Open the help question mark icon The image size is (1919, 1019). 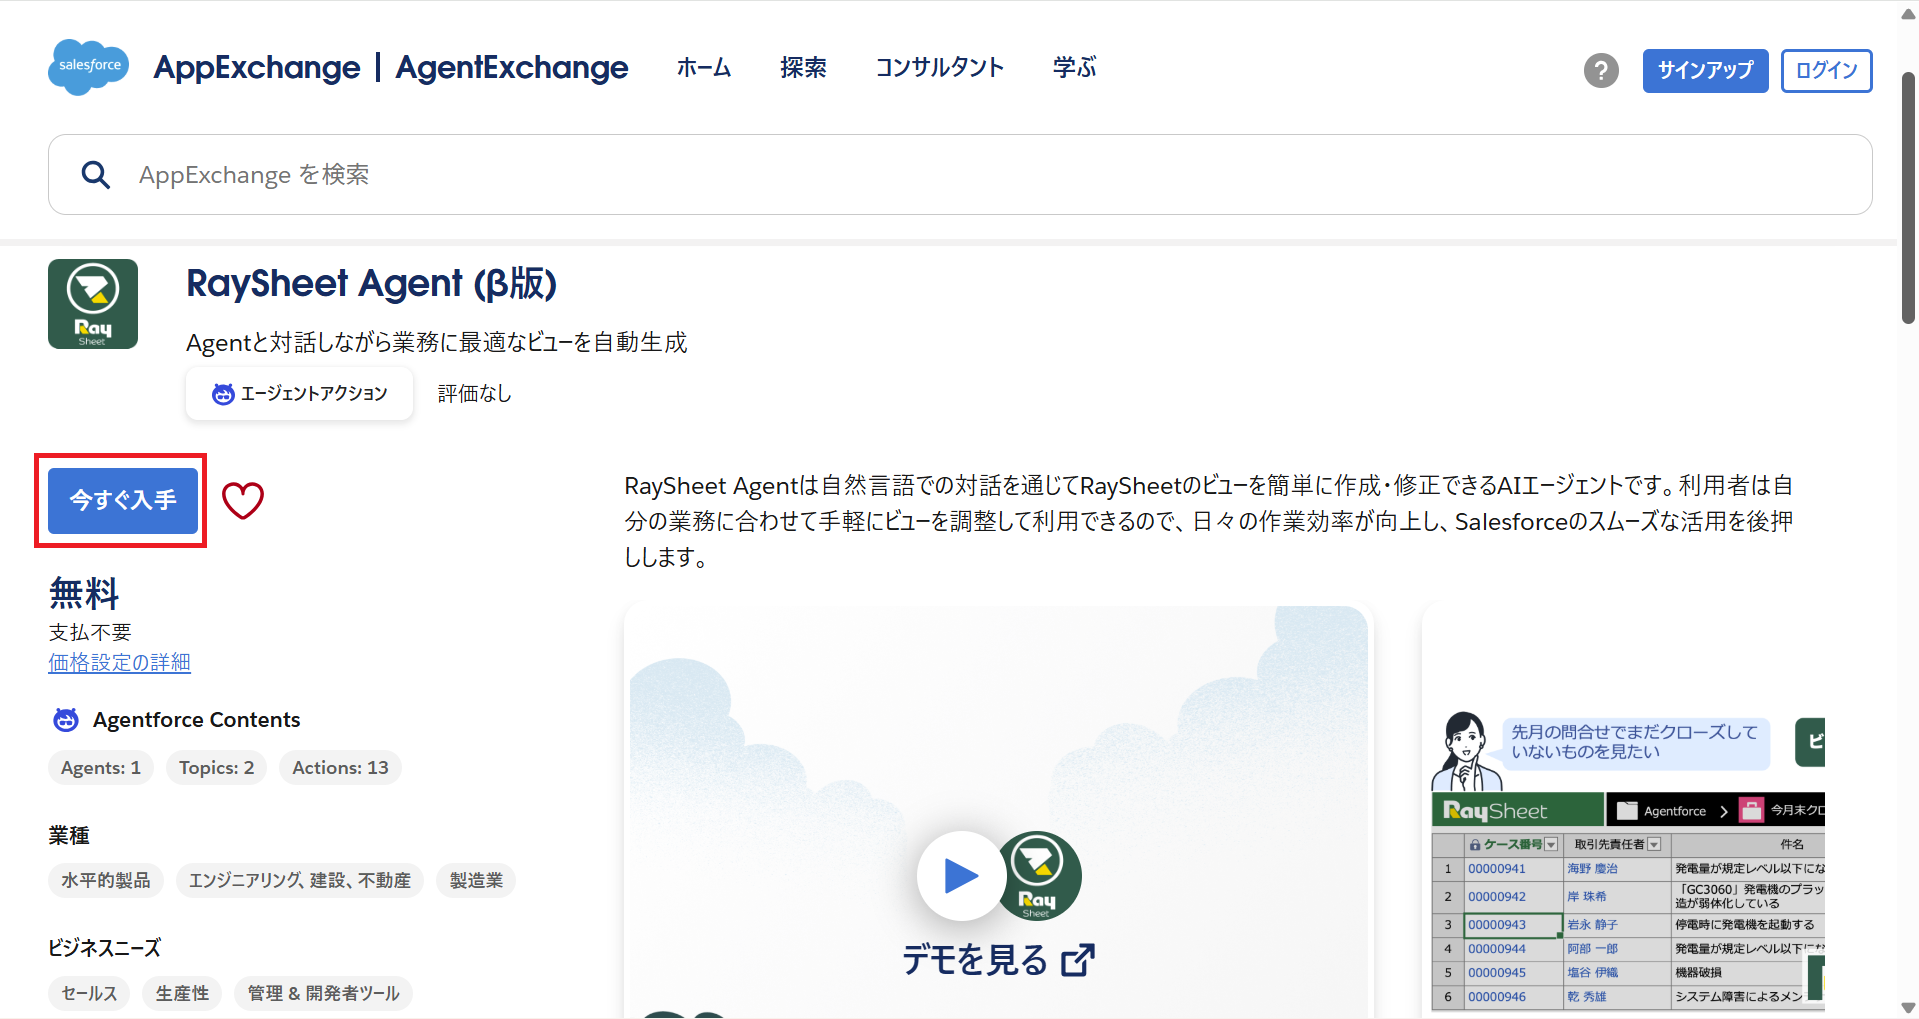[x=1600, y=70]
